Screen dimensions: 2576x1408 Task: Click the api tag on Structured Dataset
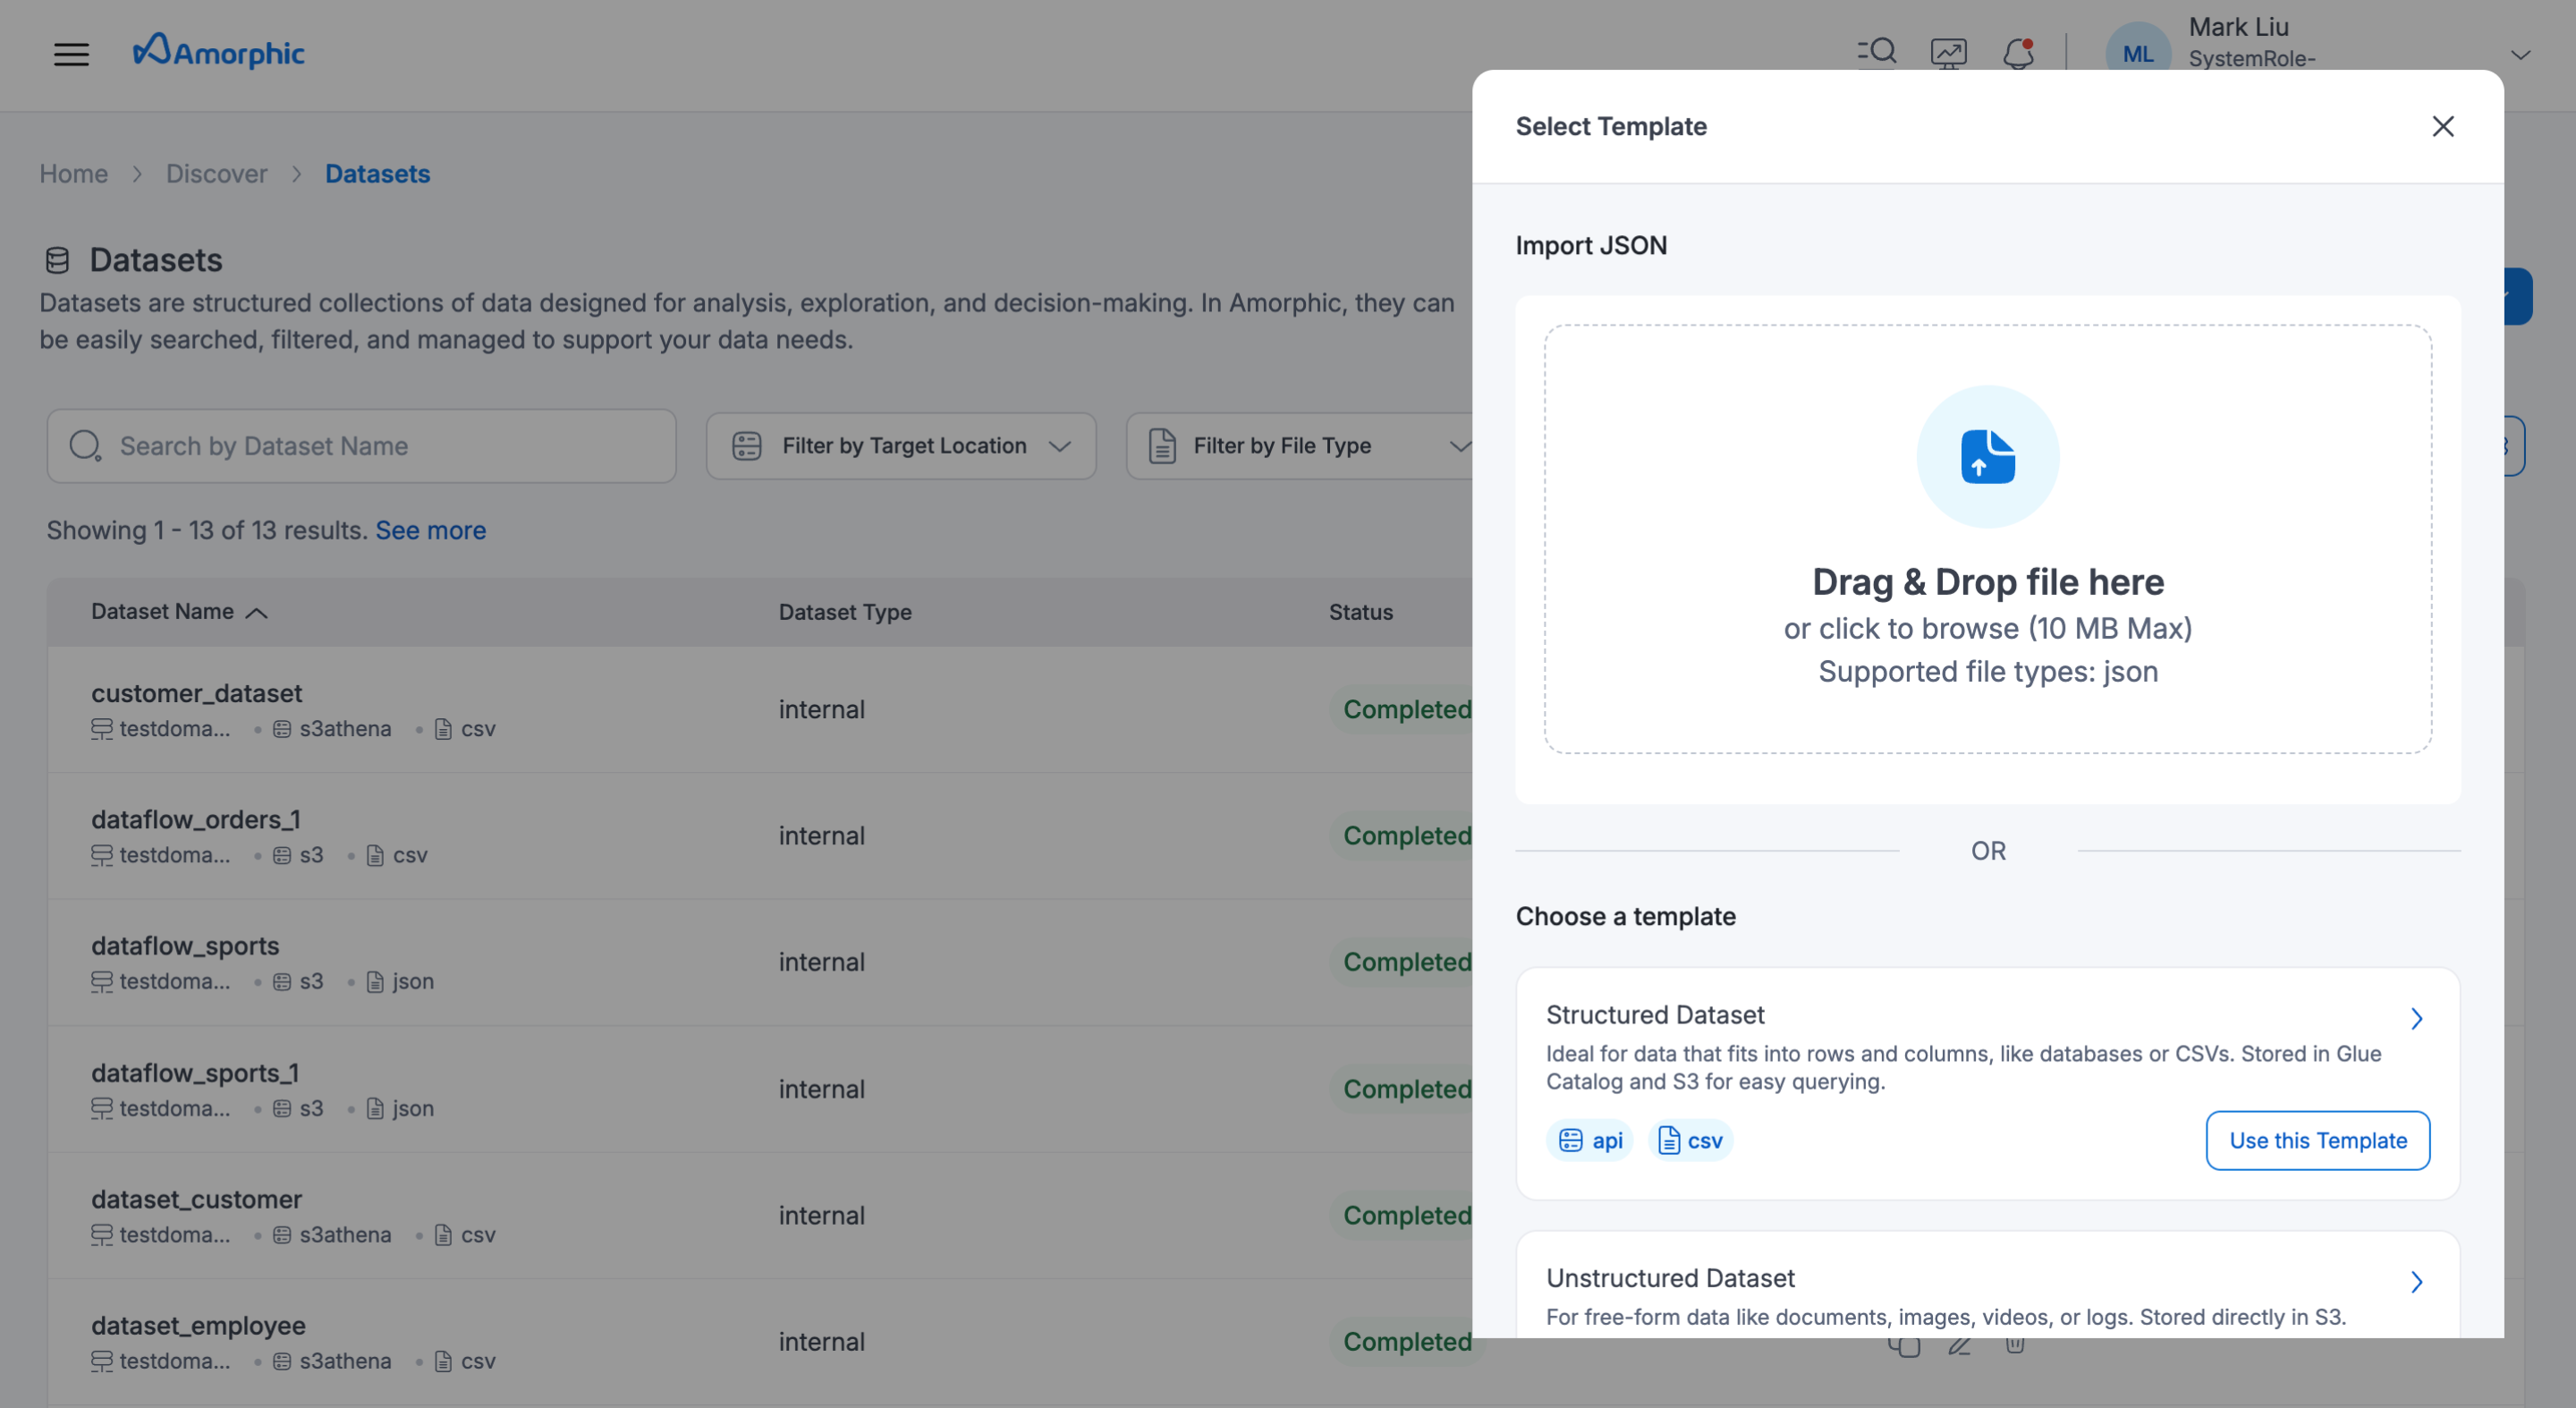pyautogui.click(x=1590, y=1140)
